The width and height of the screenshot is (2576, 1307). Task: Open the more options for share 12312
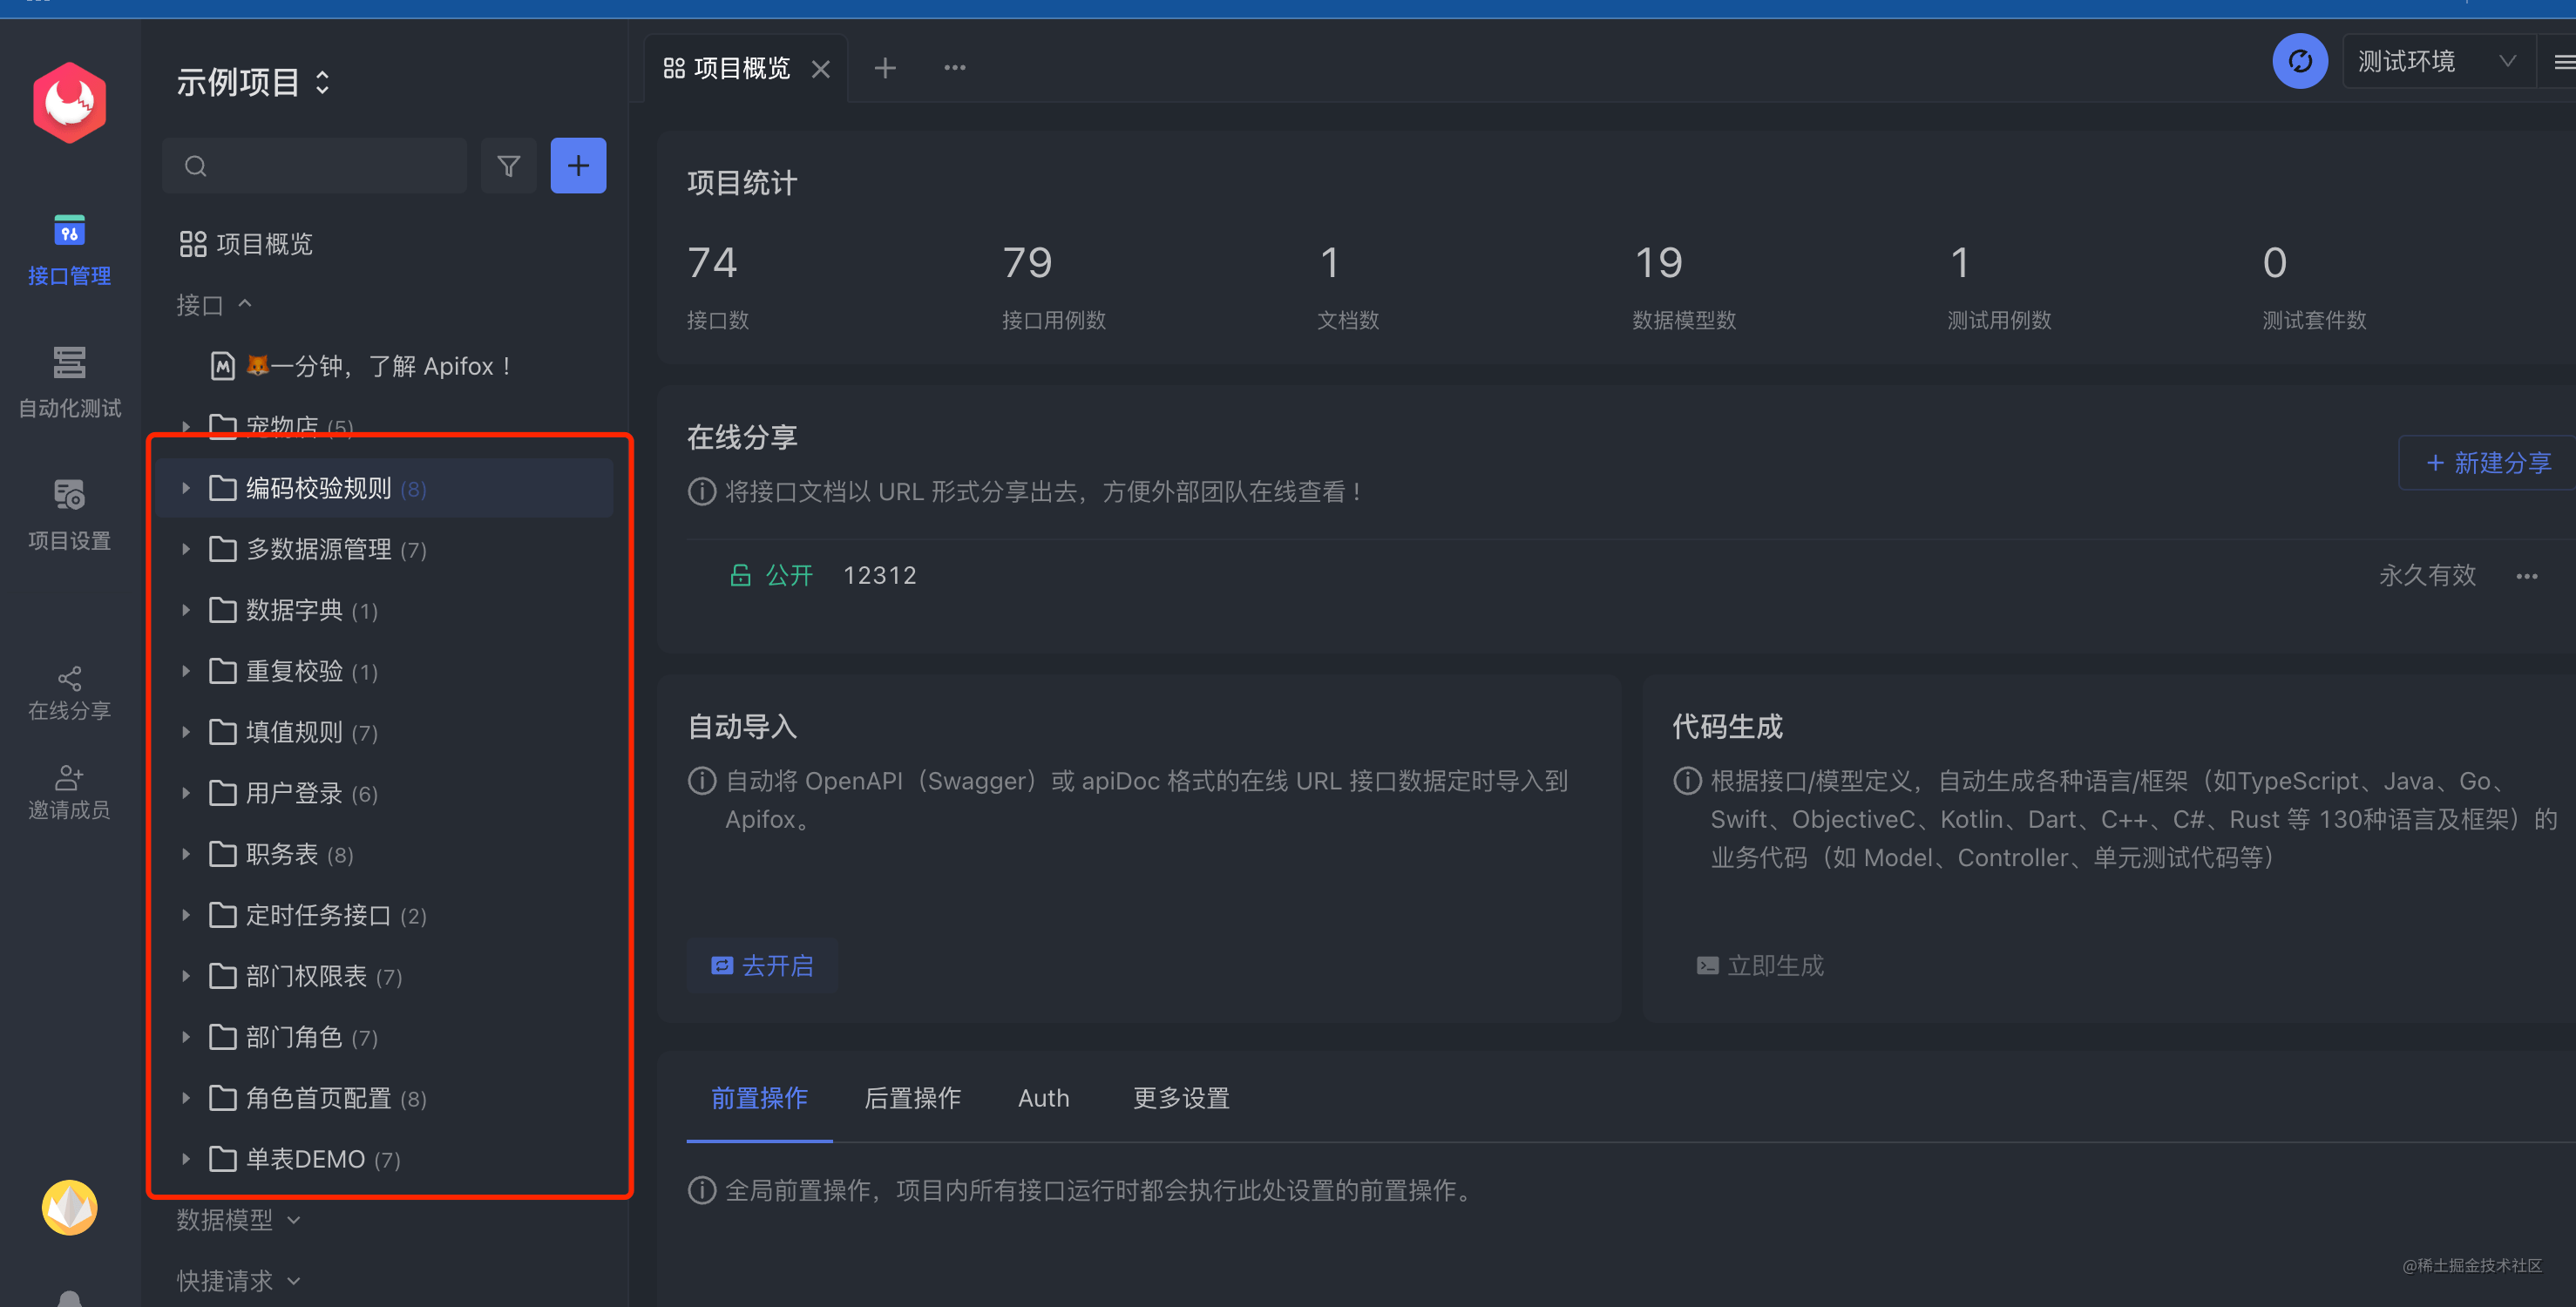tap(2526, 576)
